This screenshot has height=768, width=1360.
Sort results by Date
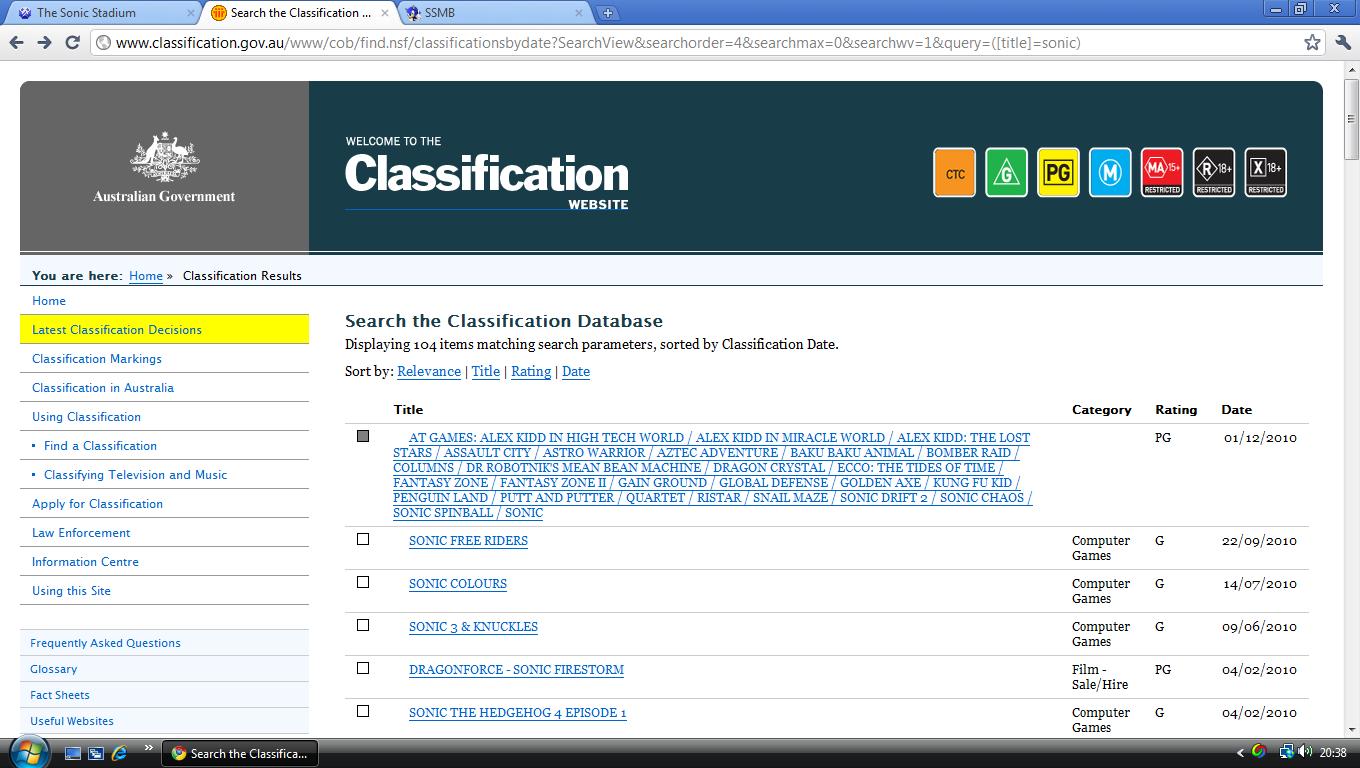(x=576, y=371)
